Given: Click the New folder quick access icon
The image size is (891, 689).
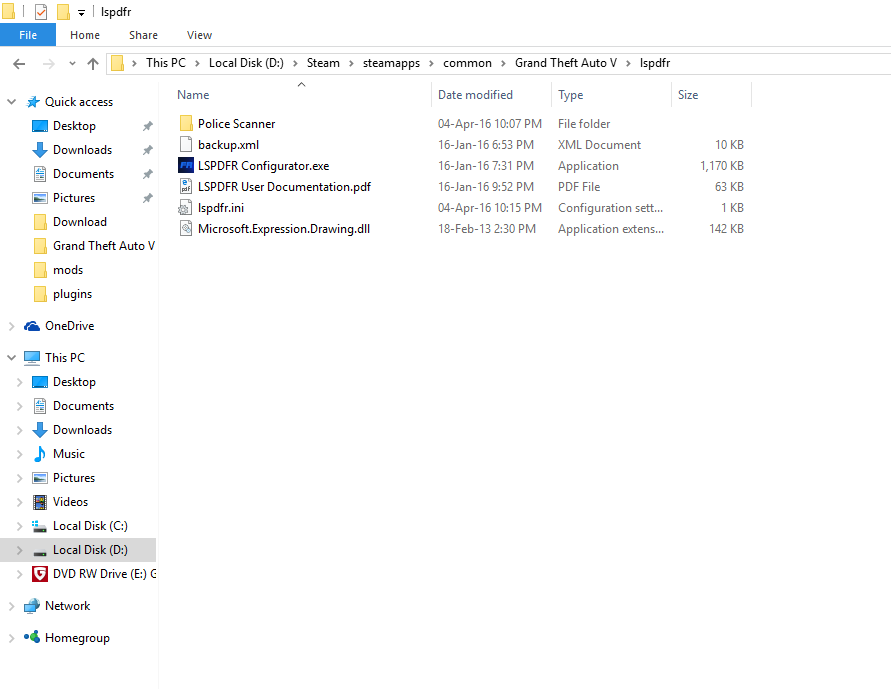Looking at the screenshot, I should tap(63, 11).
